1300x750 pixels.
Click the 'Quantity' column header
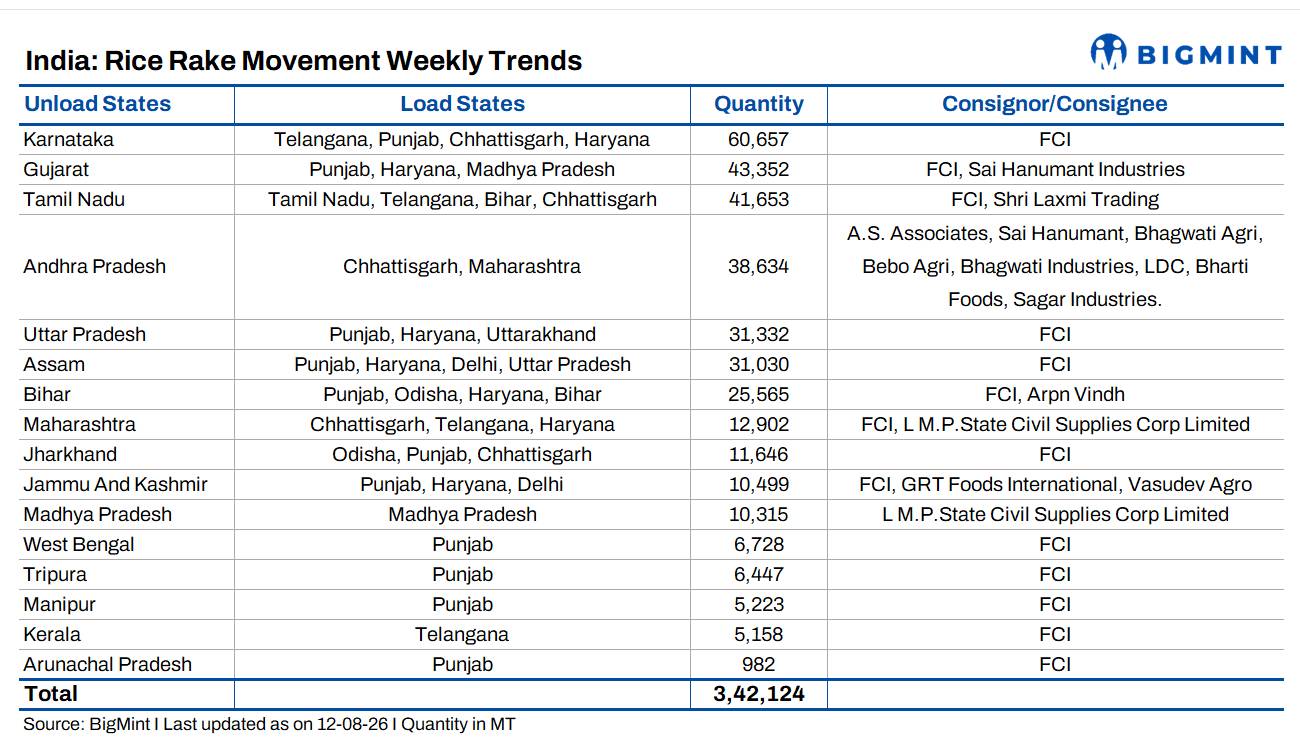[x=759, y=104]
